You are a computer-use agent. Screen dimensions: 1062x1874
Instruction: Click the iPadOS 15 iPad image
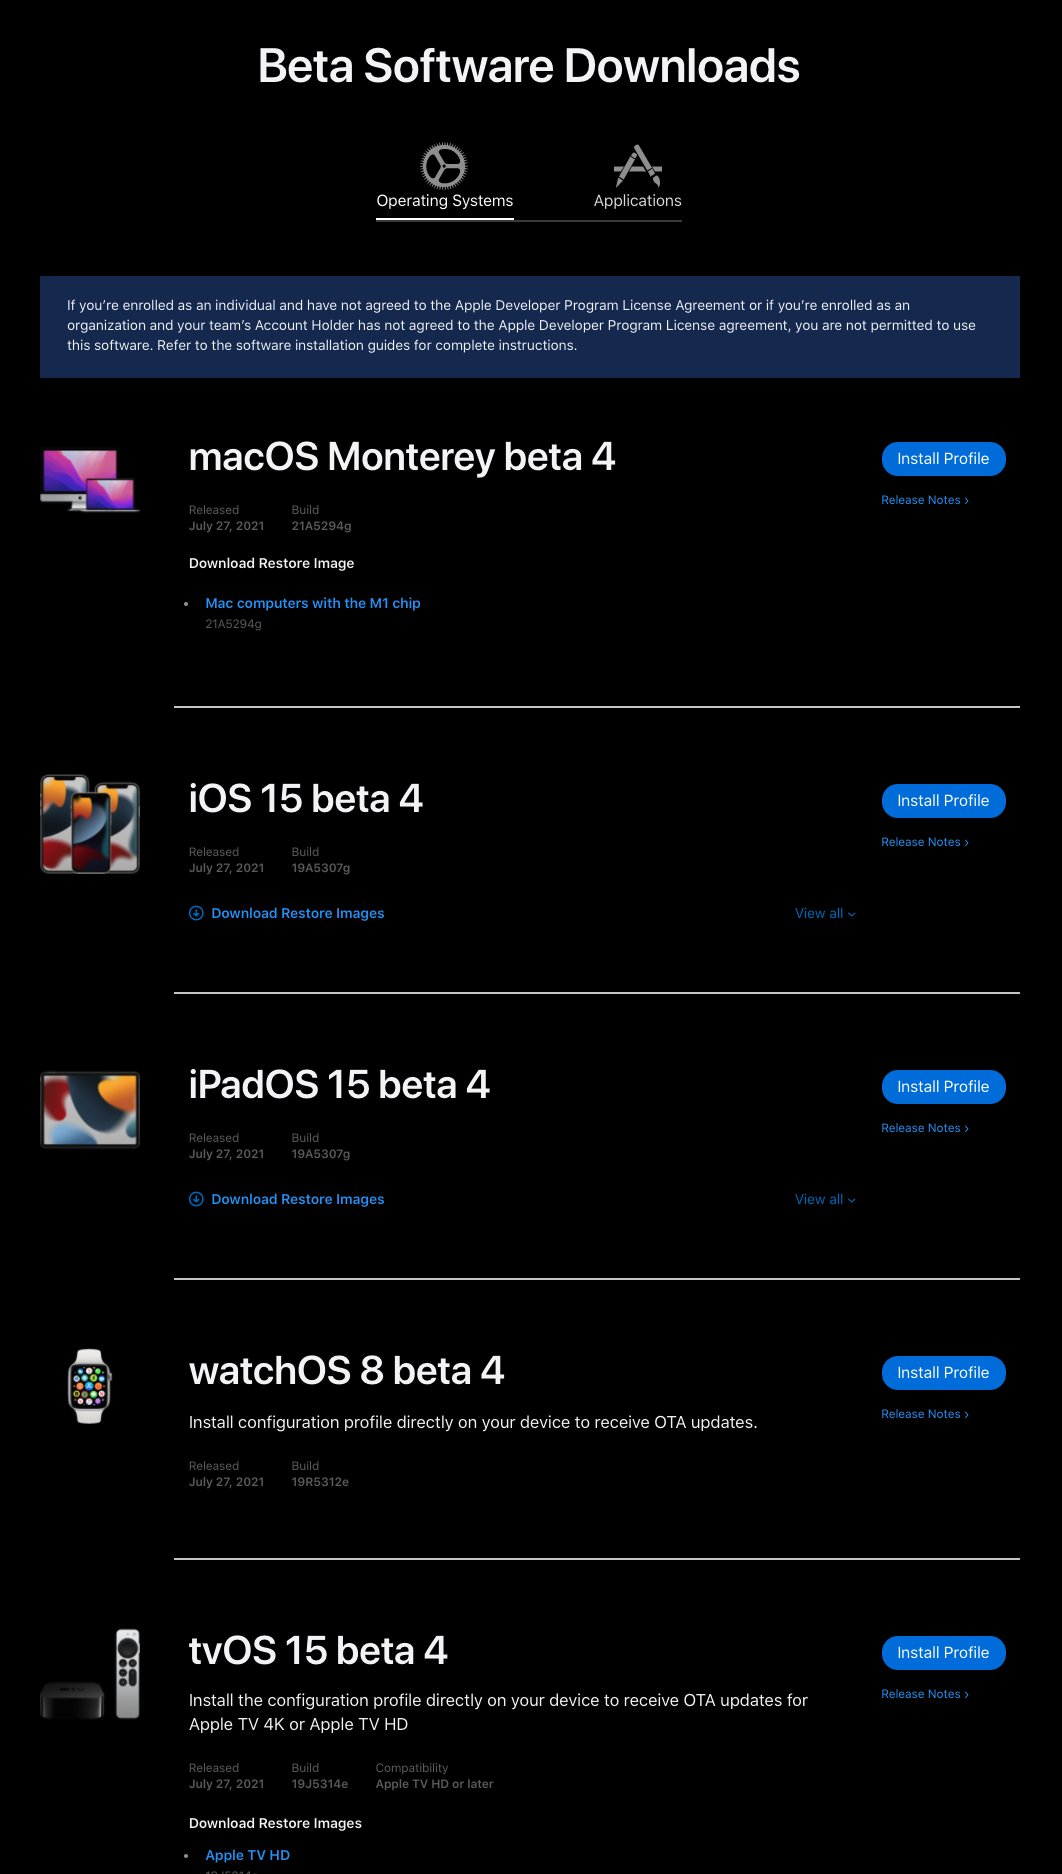click(90, 1109)
